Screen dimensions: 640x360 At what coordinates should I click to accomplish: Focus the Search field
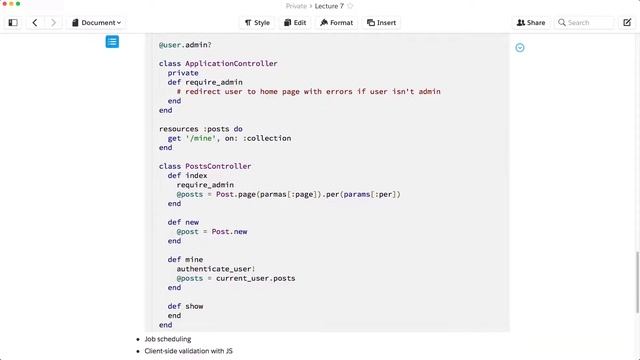pos(585,23)
